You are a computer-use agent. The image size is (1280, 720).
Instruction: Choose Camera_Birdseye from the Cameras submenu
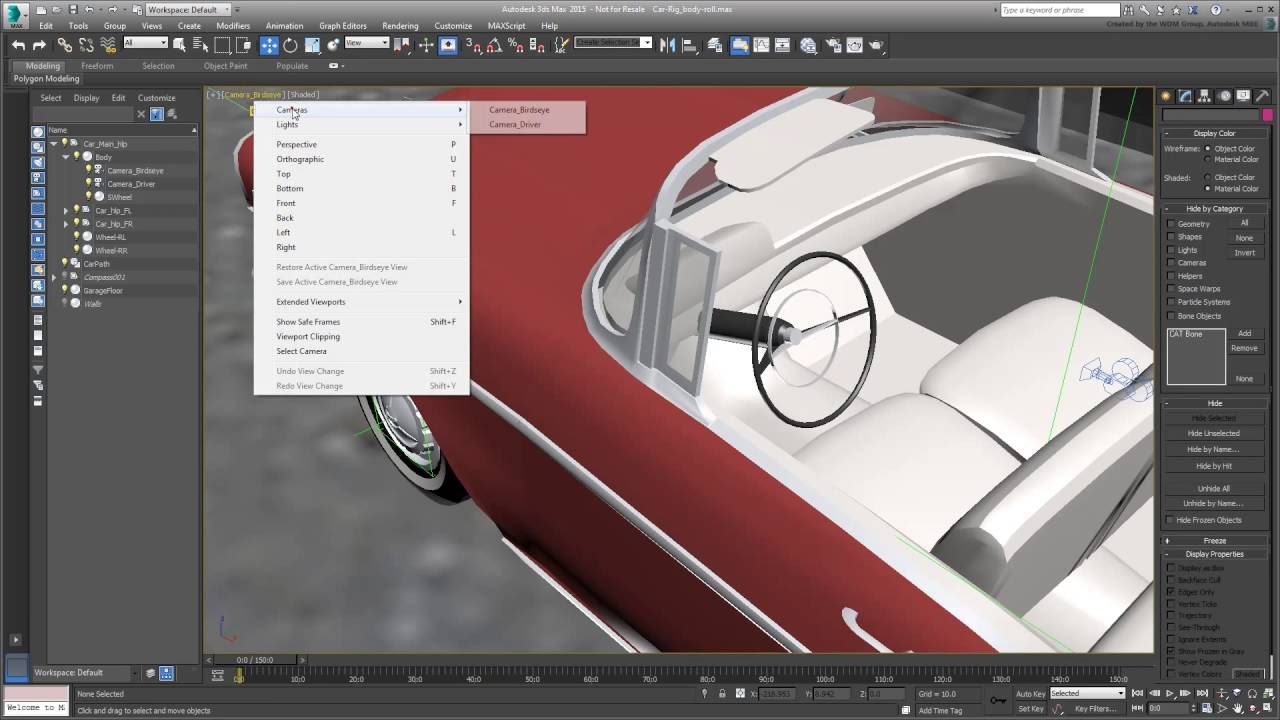pos(519,110)
